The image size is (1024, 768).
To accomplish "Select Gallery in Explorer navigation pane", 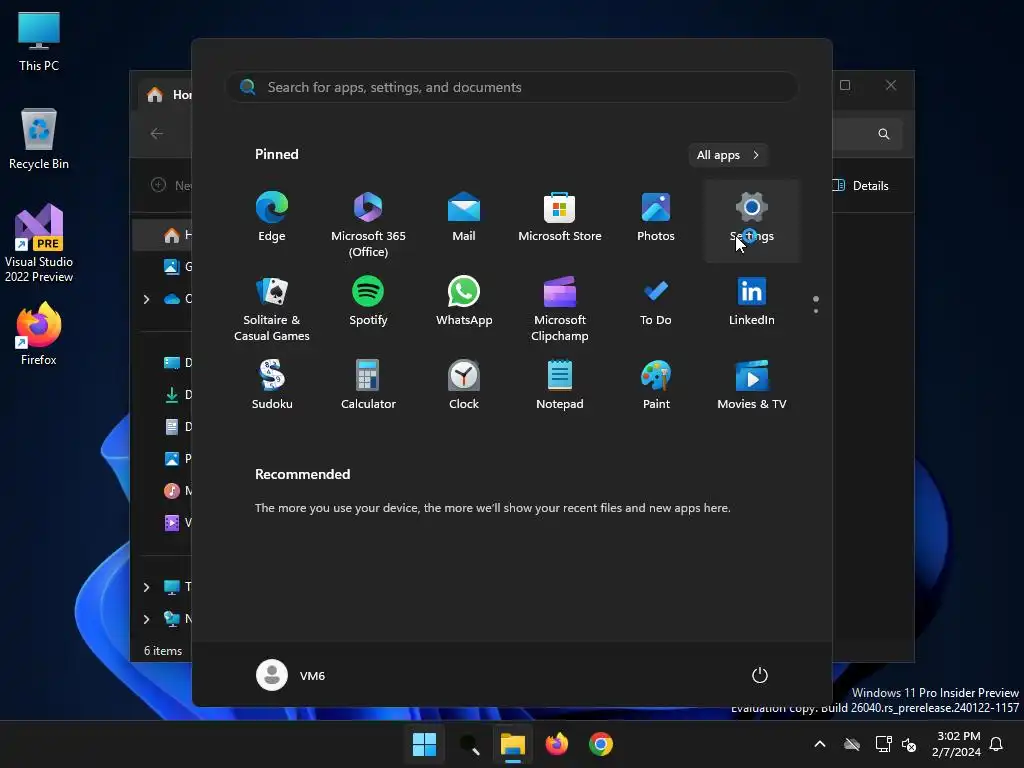I will pyautogui.click(x=177, y=266).
